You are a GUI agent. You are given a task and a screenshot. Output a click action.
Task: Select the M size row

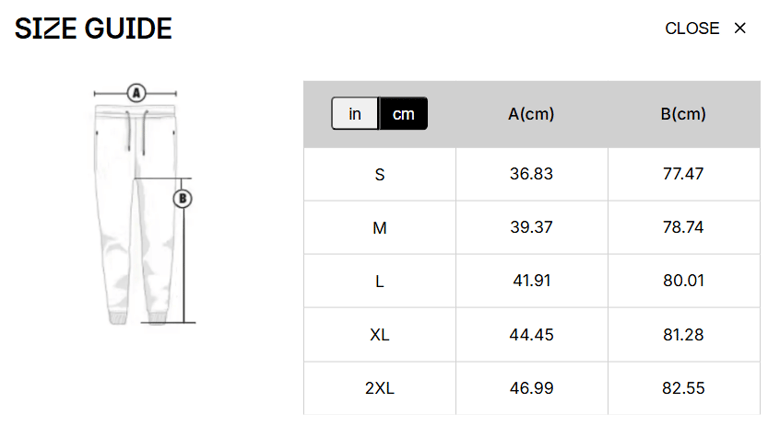[380, 228]
